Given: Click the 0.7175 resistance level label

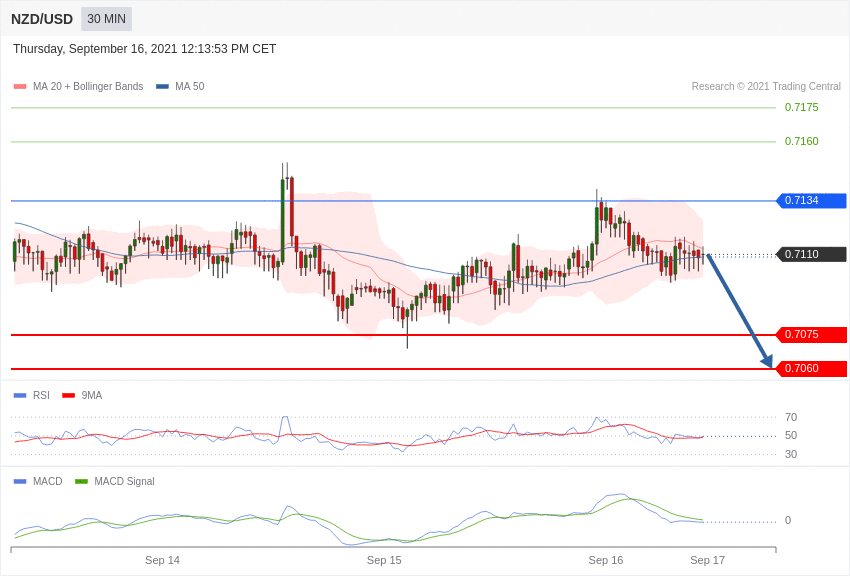Looking at the screenshot, I should point(801,107).
